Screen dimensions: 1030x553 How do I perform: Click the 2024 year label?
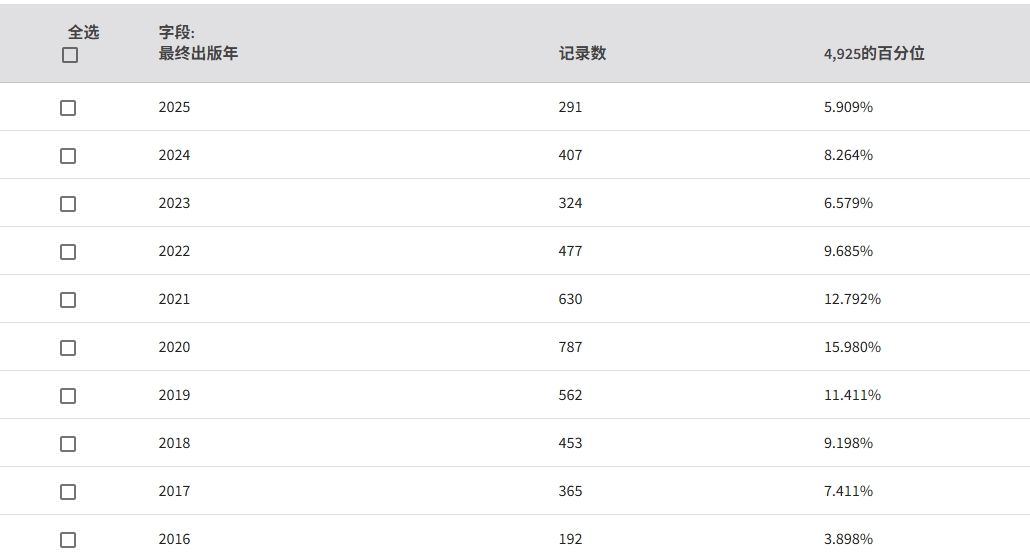[x=174, y=155]
